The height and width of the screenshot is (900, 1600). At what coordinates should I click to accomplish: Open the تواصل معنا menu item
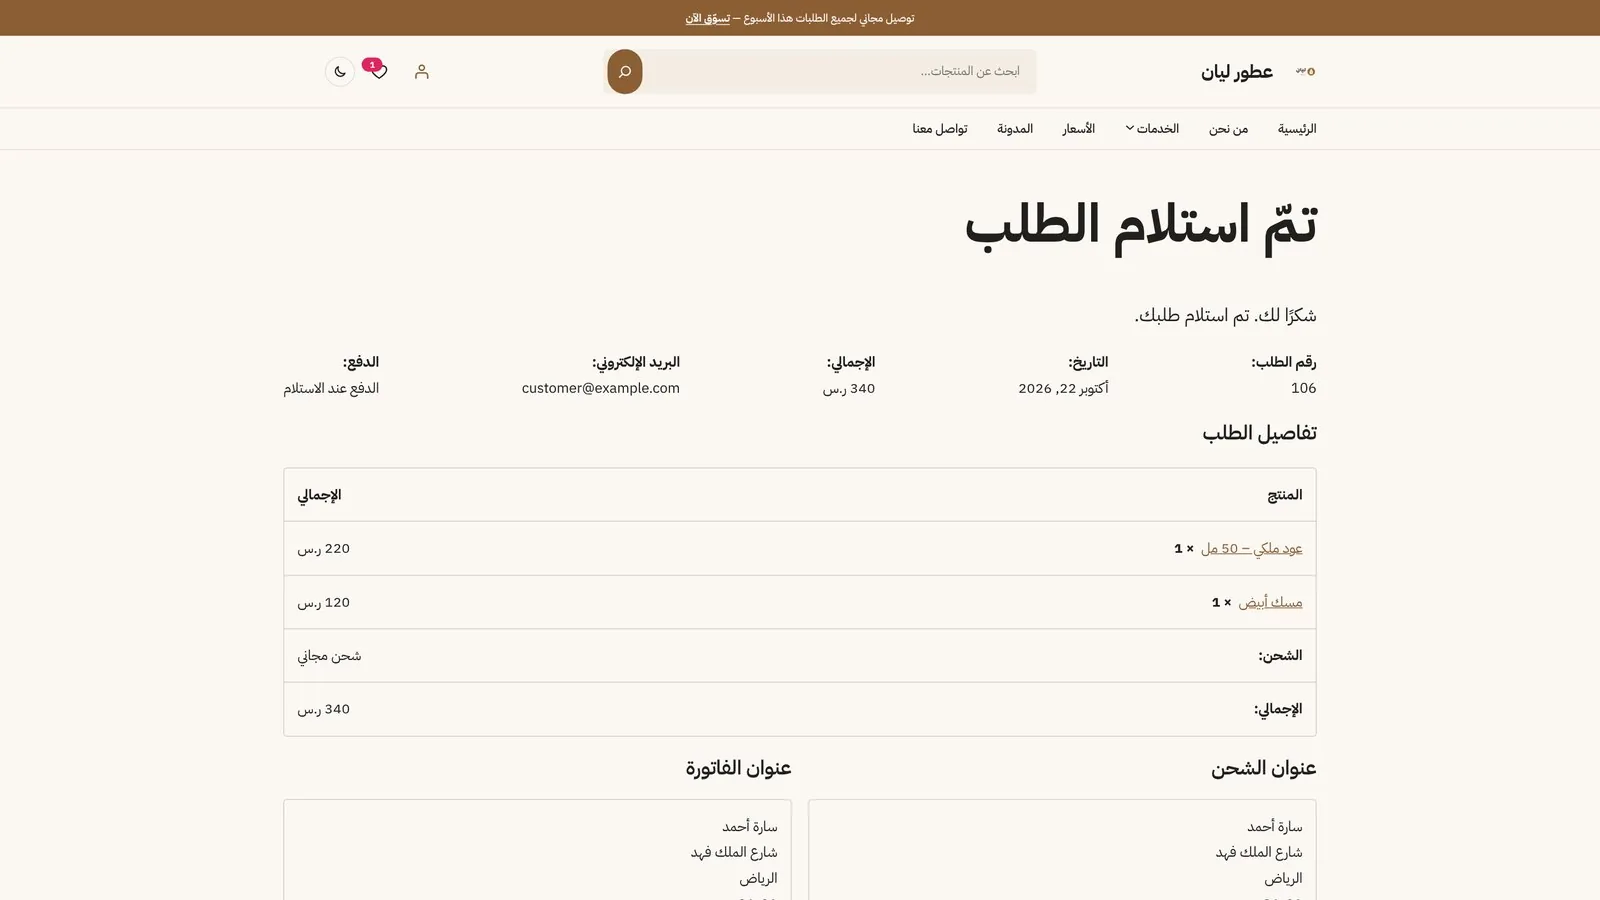[x=940, y=129]
